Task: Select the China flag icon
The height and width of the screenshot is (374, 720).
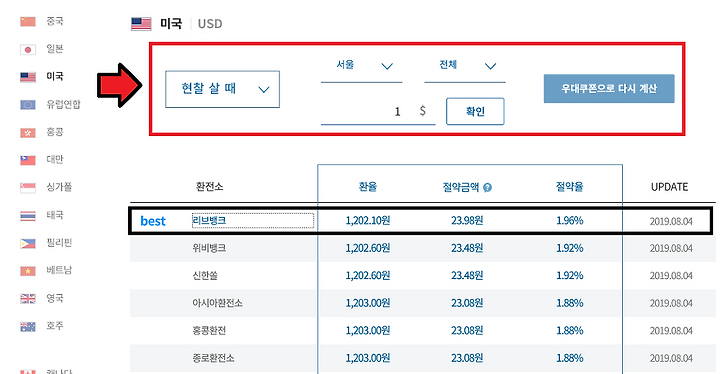Action: [x=28, y=22]
